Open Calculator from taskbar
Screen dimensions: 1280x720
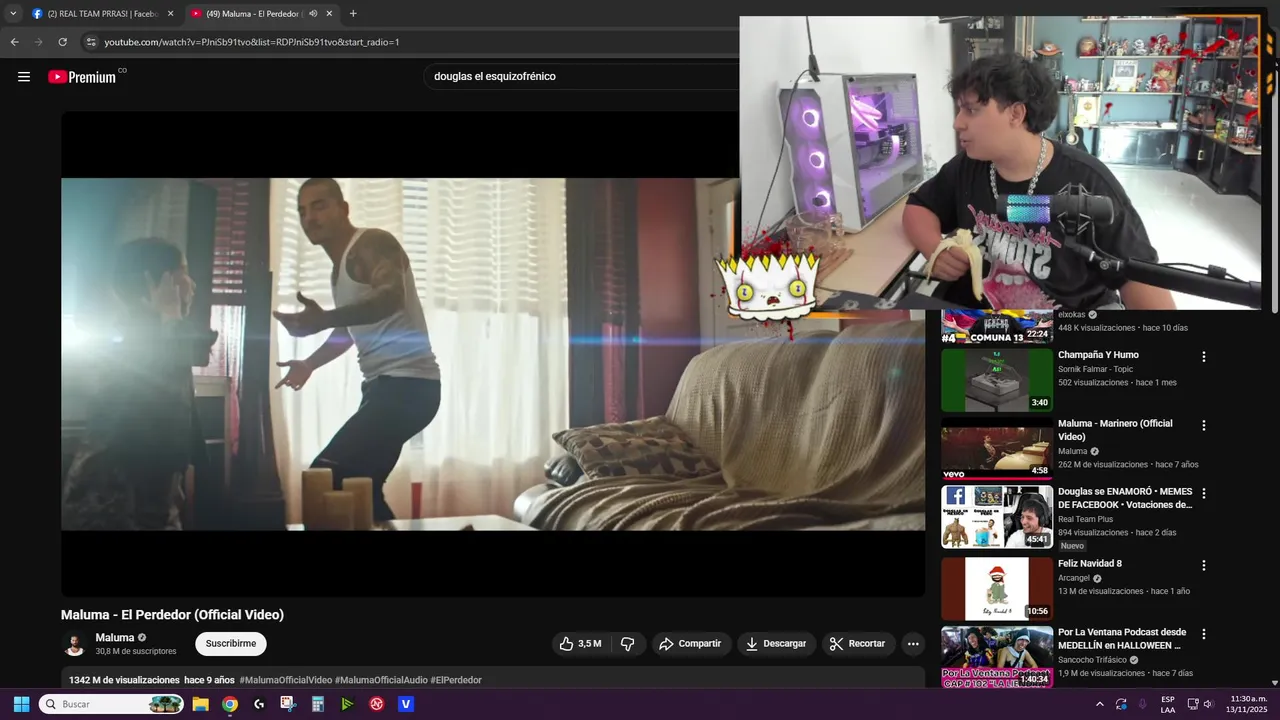pos(318,704)
